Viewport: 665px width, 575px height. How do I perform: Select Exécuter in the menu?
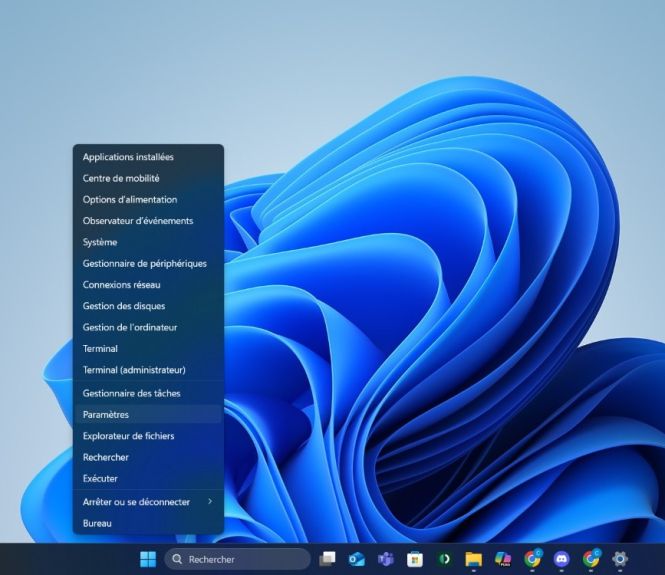click(x=148, y=478)
